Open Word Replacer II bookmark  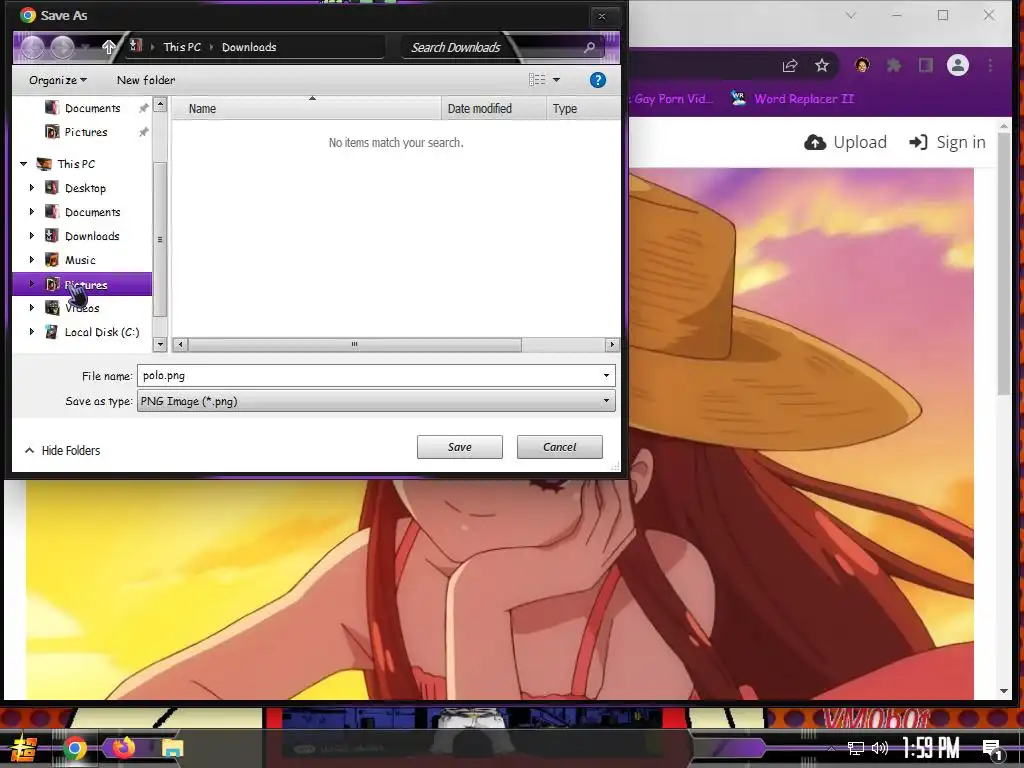pos(792,99)
